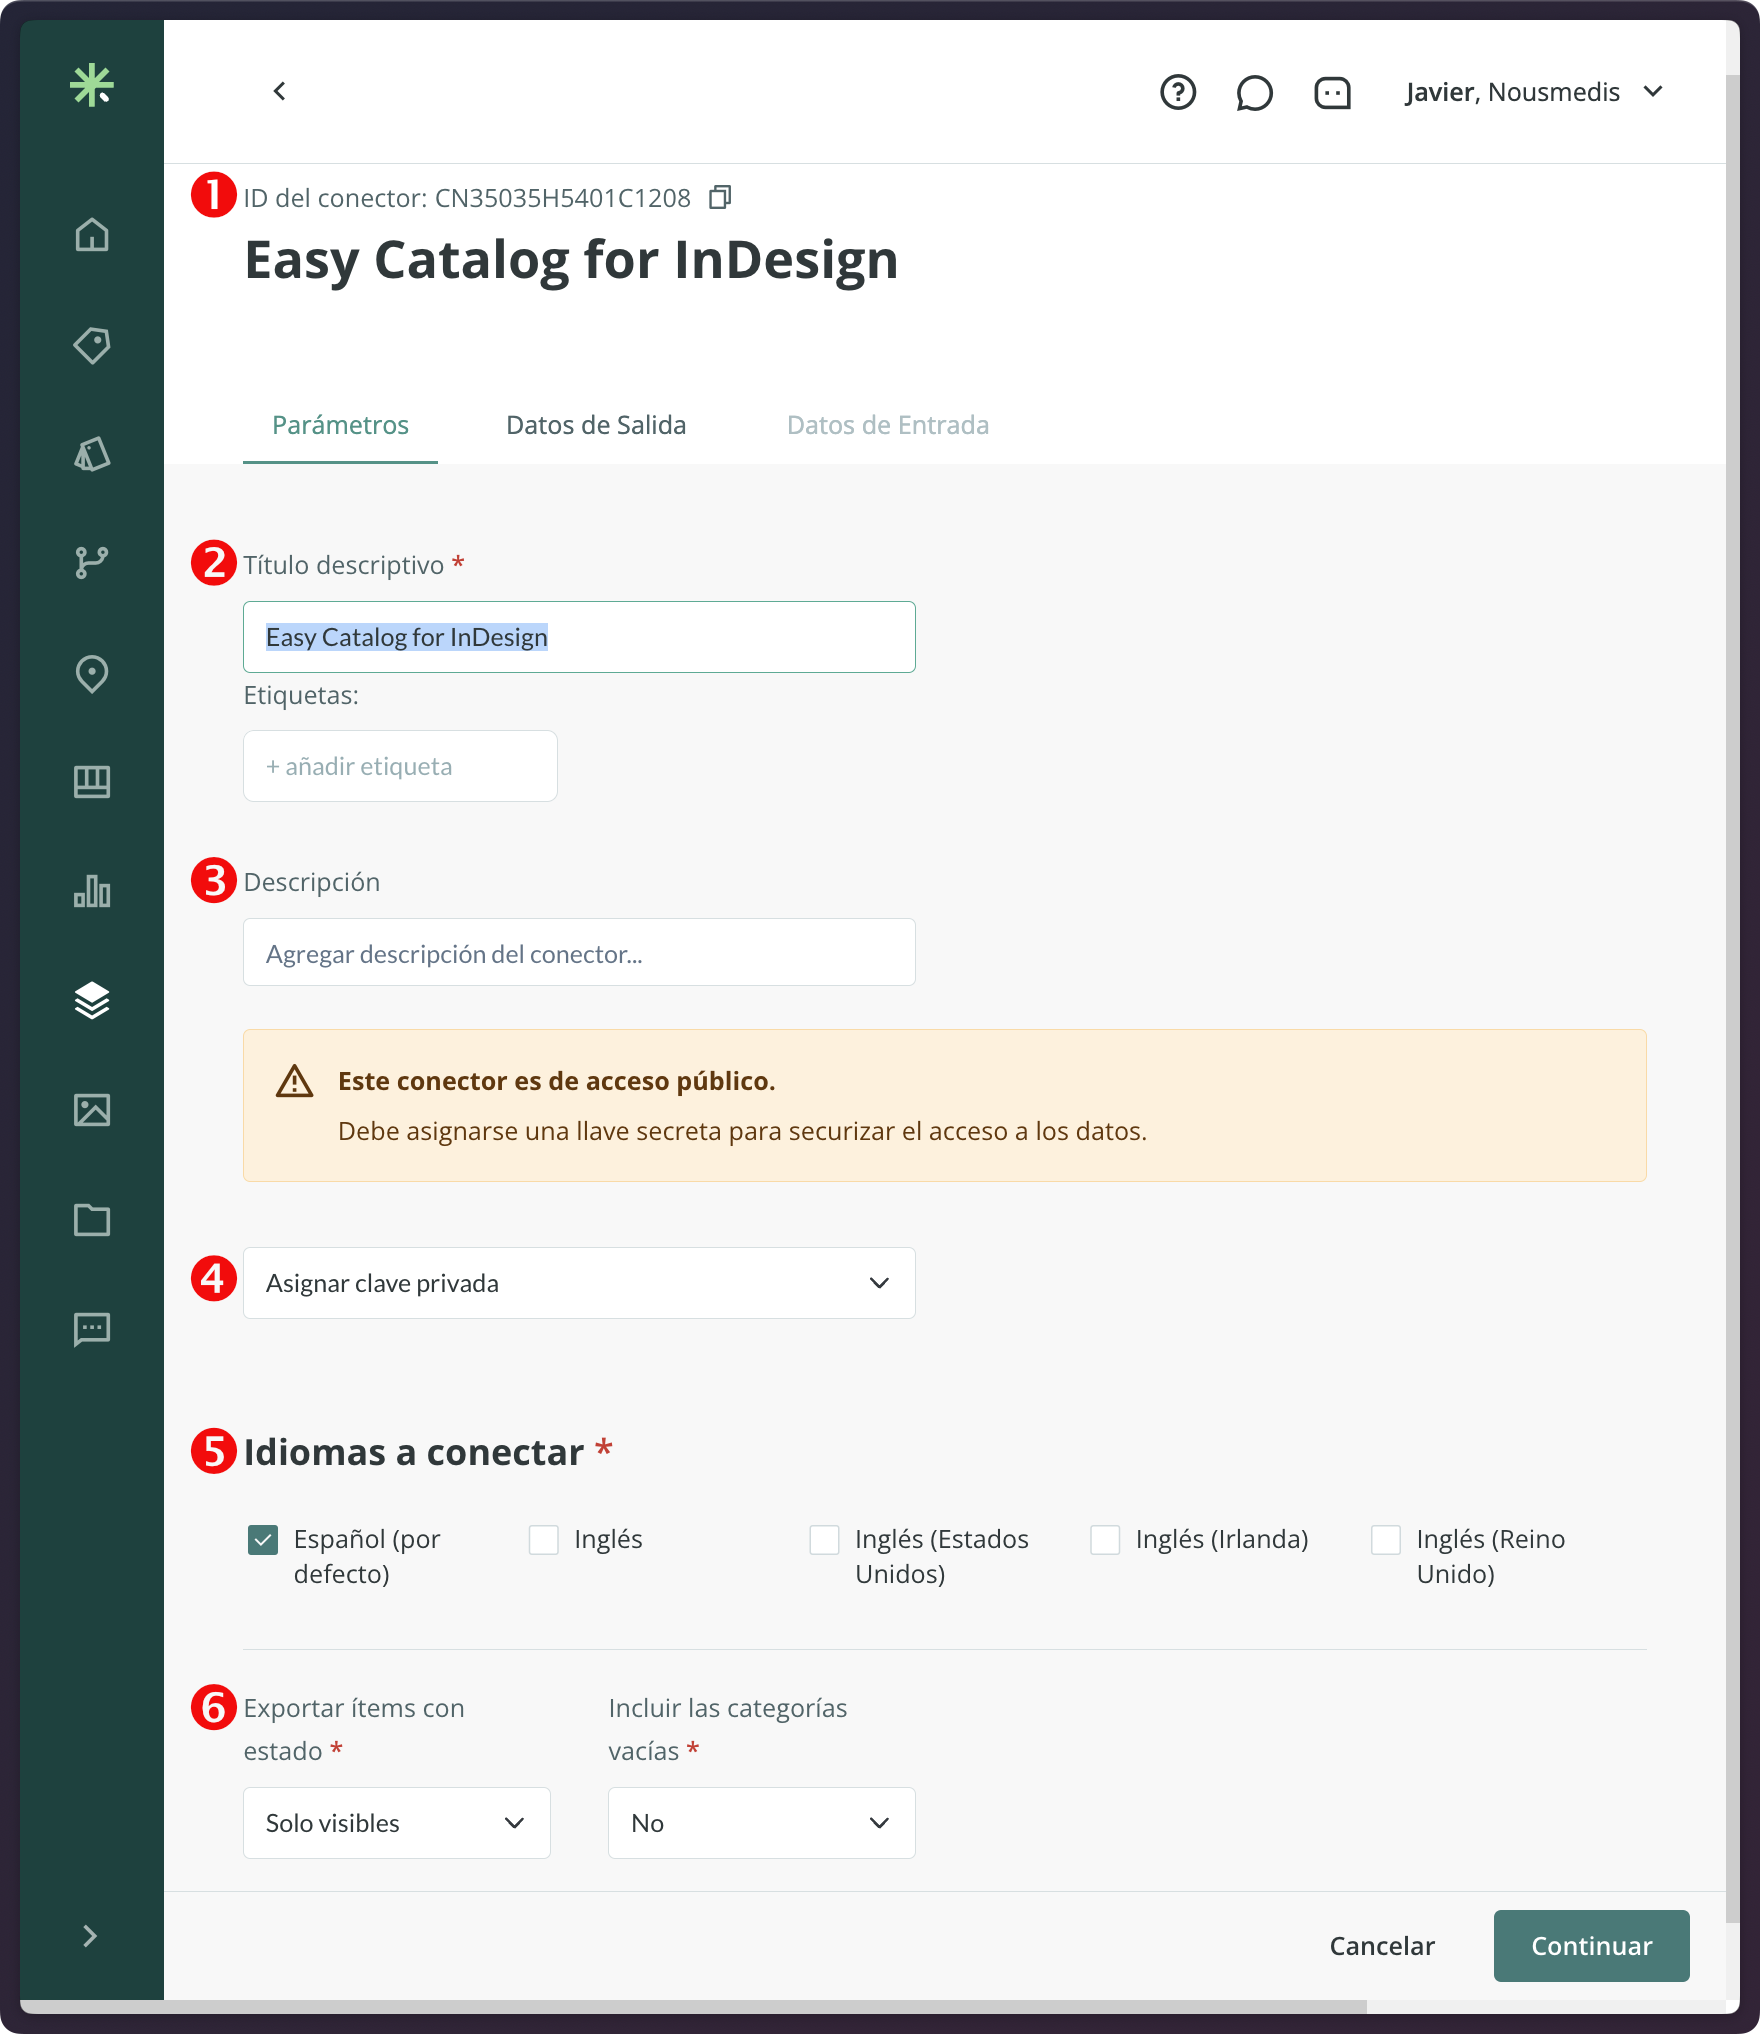Open the bar chart analytics icon
This screenshot has width=1760, height=2034.
92,891
